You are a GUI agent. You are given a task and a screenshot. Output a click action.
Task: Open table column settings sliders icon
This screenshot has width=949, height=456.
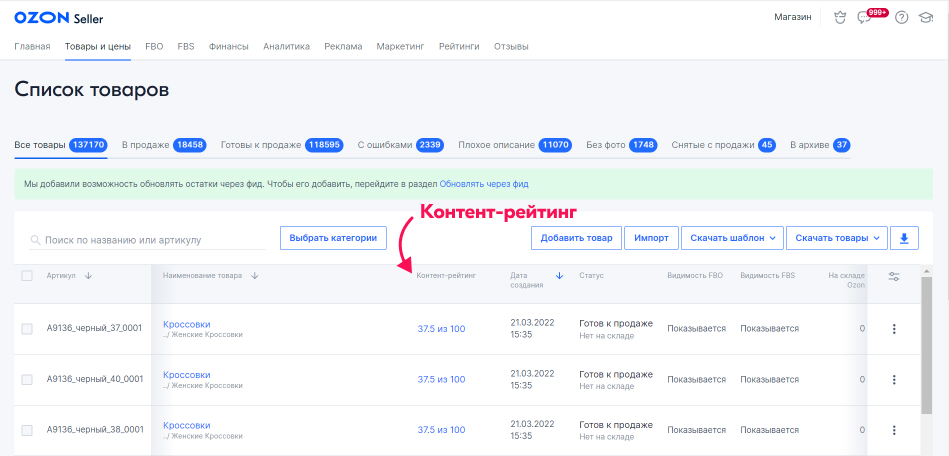tap(893, 277)
